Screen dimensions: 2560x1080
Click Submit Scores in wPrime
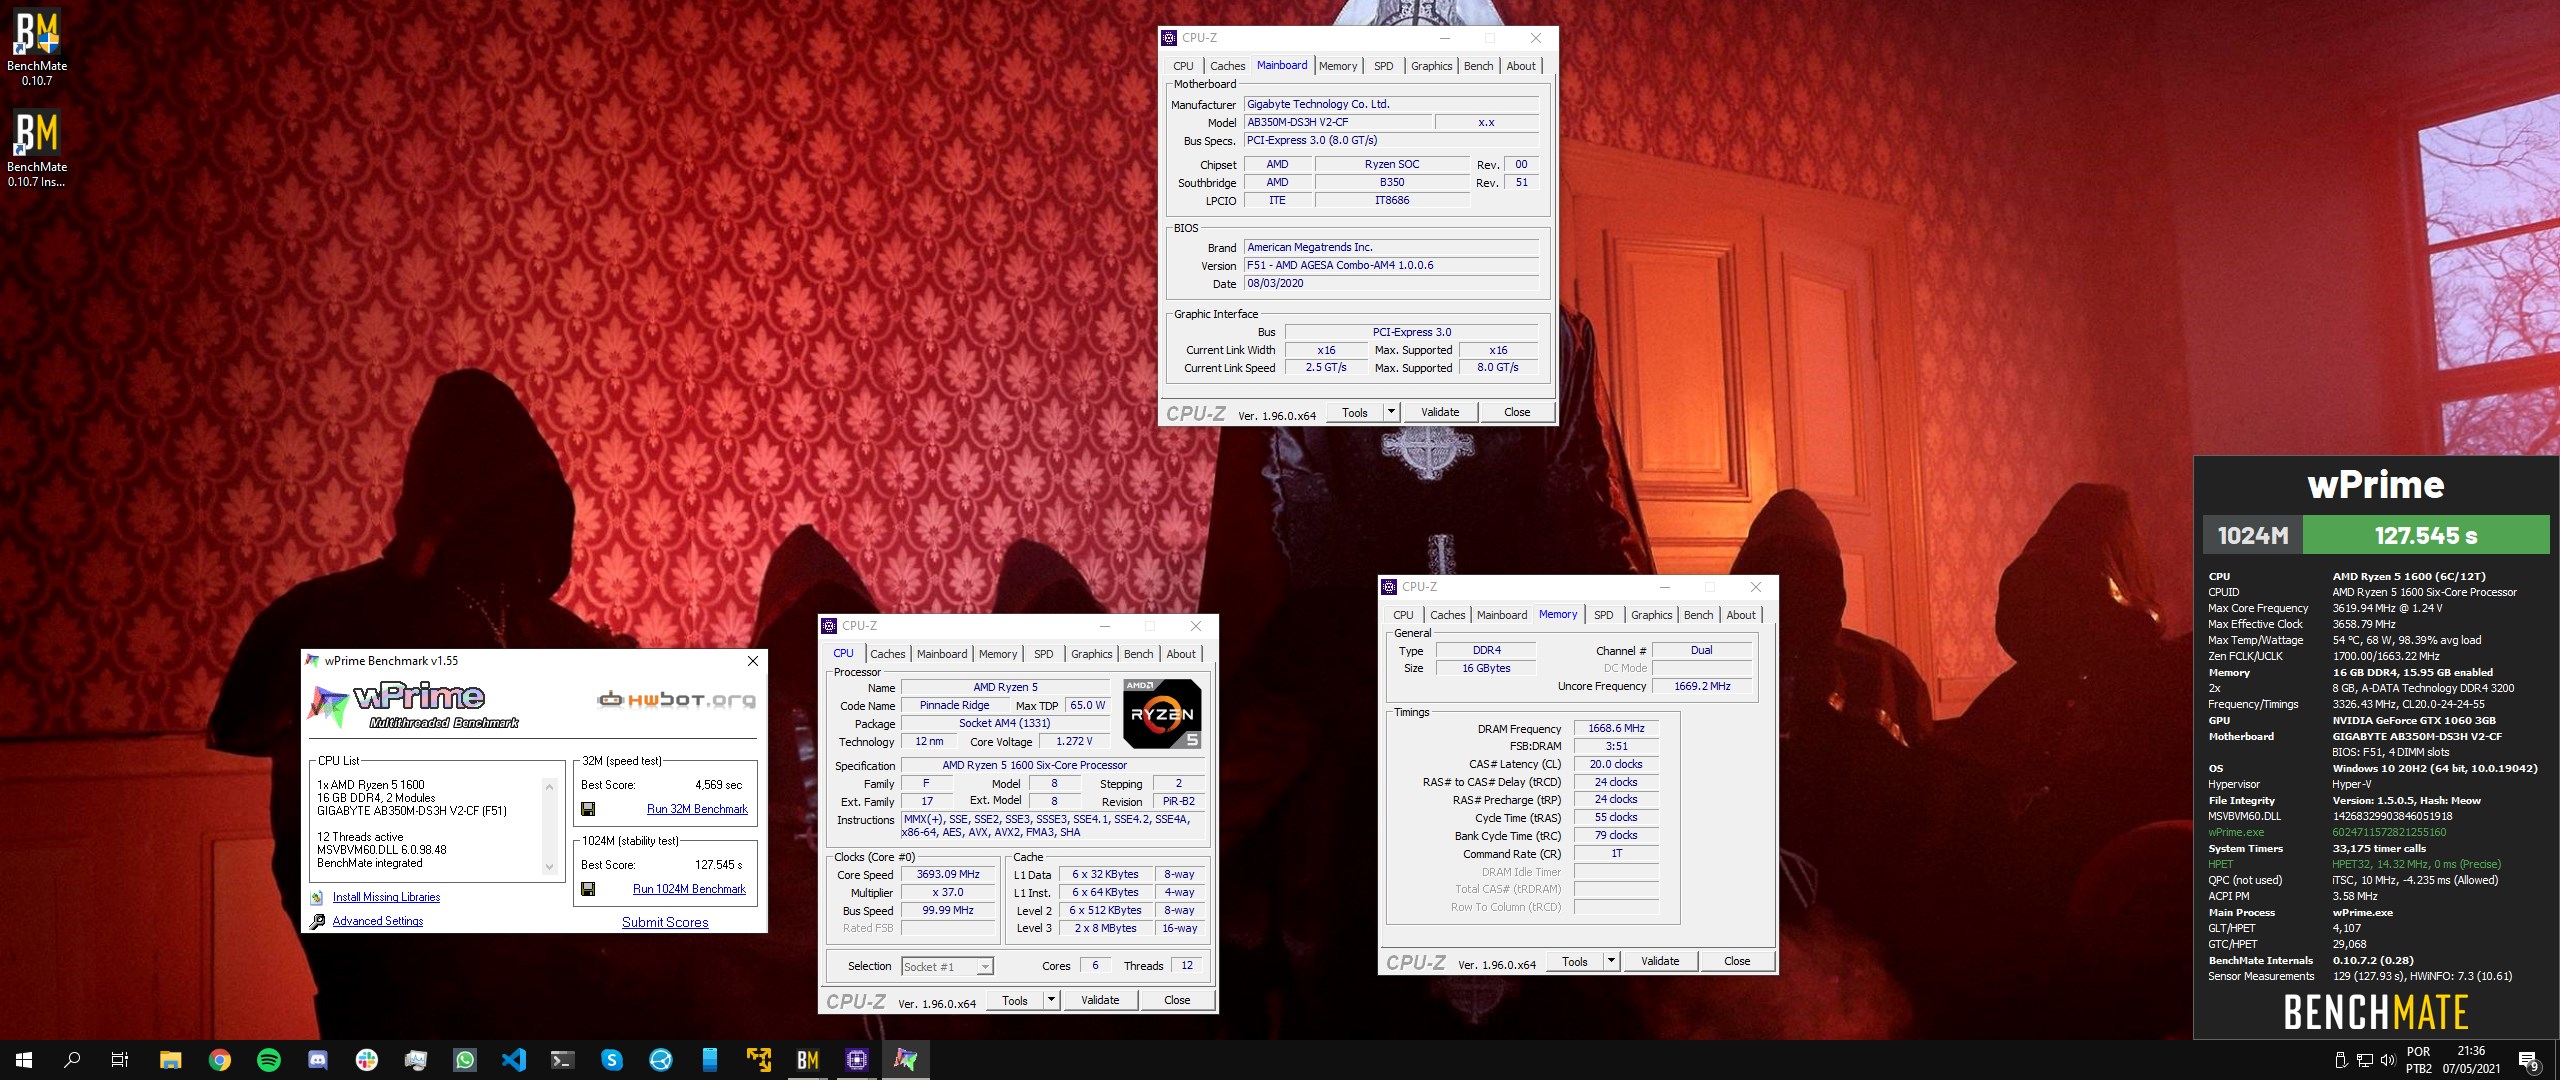pos(665,922)
